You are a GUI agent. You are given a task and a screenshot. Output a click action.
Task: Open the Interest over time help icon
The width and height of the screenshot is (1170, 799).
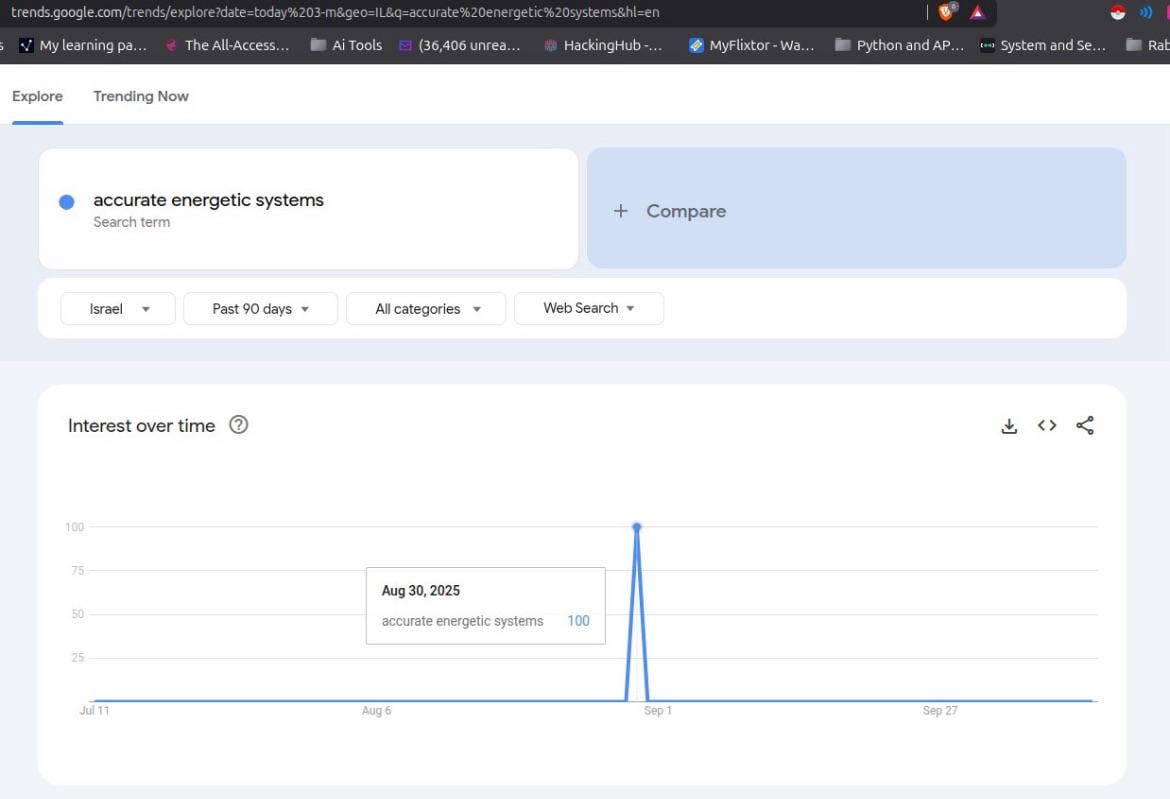point(239,424)
